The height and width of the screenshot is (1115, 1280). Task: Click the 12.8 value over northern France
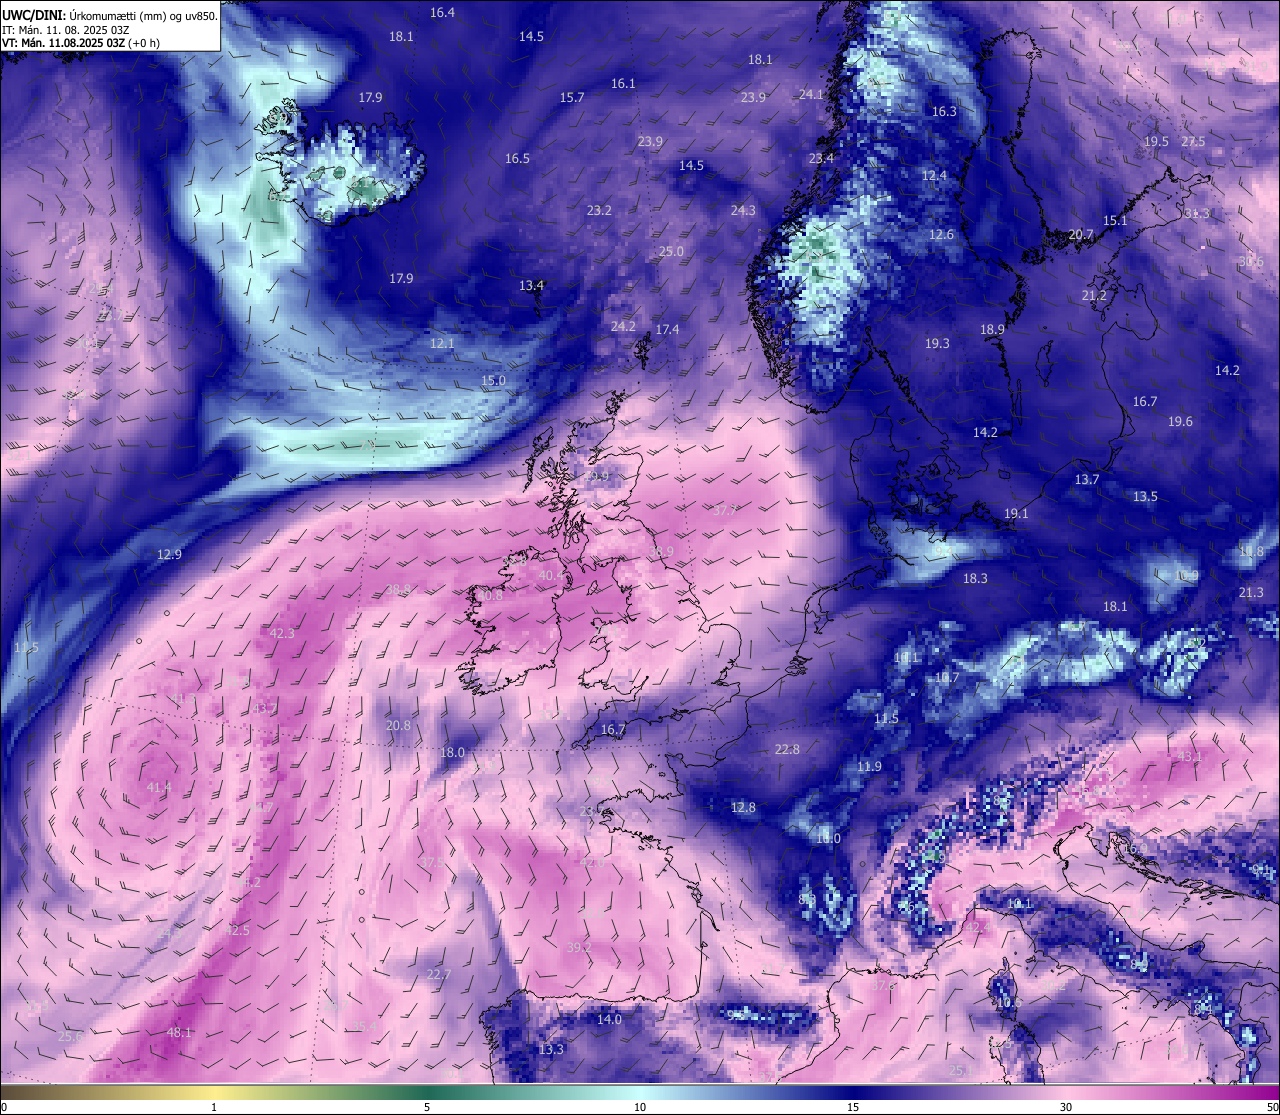click(x=743, y=807)
